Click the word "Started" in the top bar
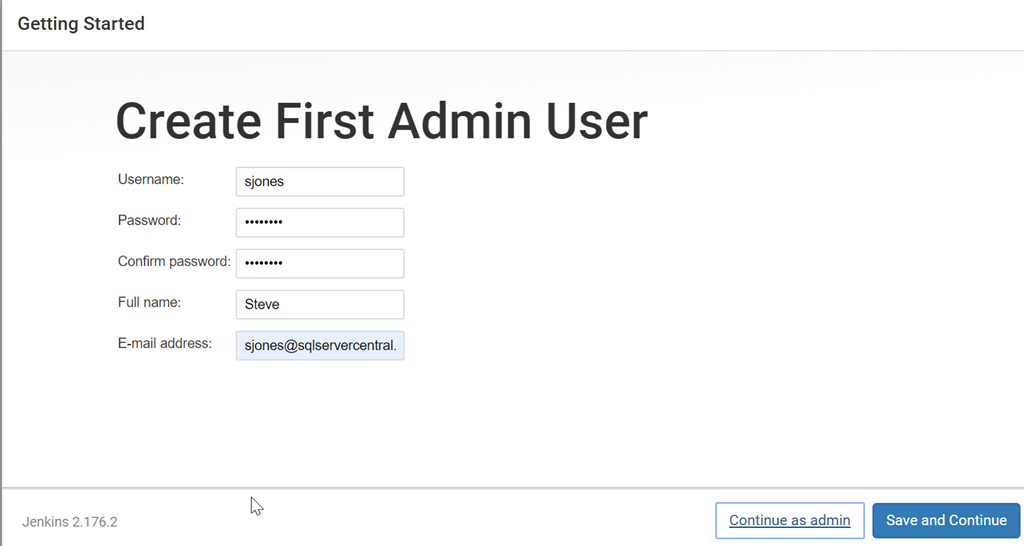The image size is (1024, 546). coord(113,23)
